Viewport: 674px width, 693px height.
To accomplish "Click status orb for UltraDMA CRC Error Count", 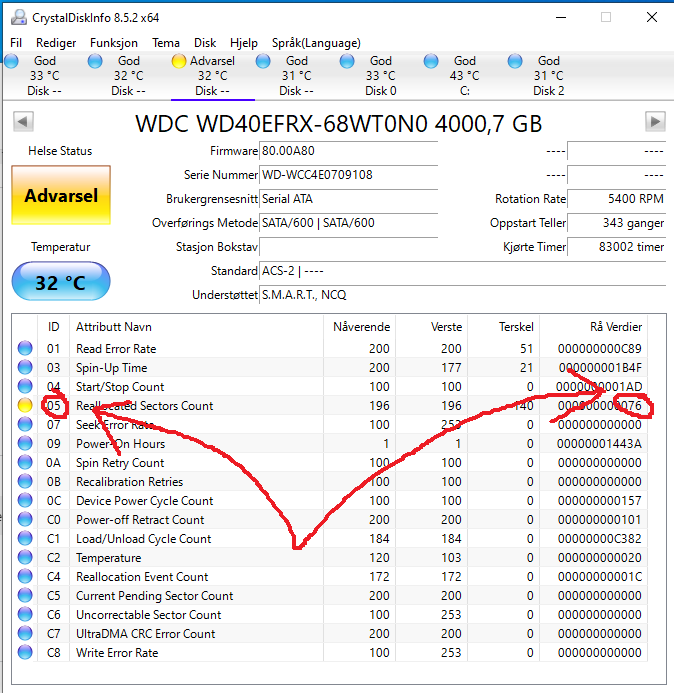I will (25, 633).
